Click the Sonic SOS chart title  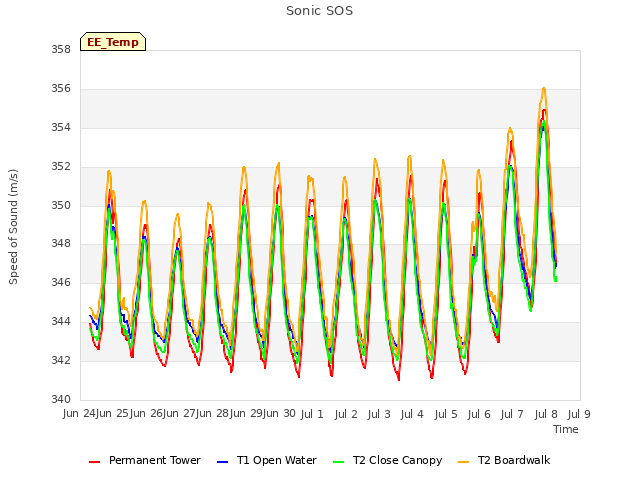tap(320, 11)
